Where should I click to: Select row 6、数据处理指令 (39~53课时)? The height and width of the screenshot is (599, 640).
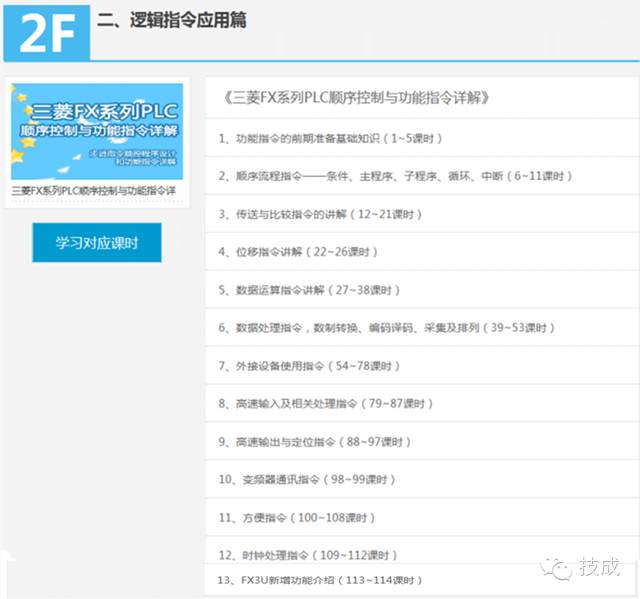(422, 328)
